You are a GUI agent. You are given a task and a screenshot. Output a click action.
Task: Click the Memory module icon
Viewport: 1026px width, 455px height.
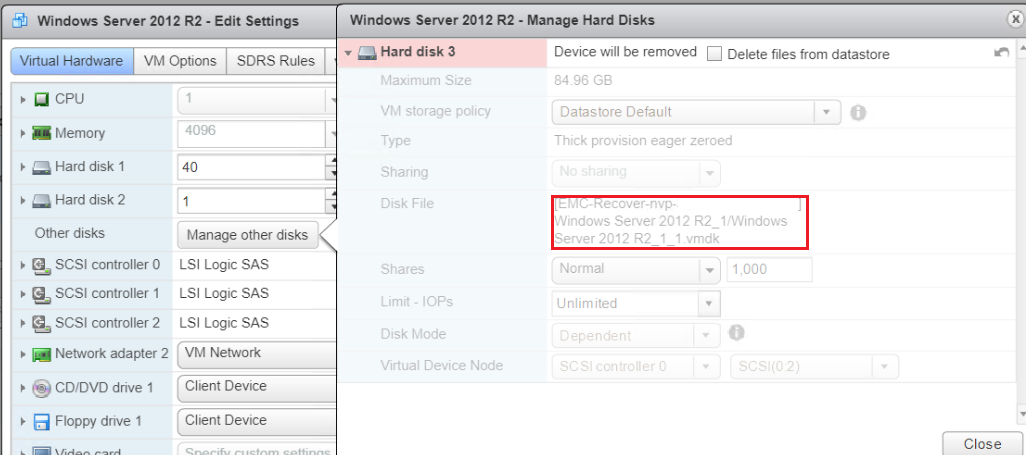42,133
